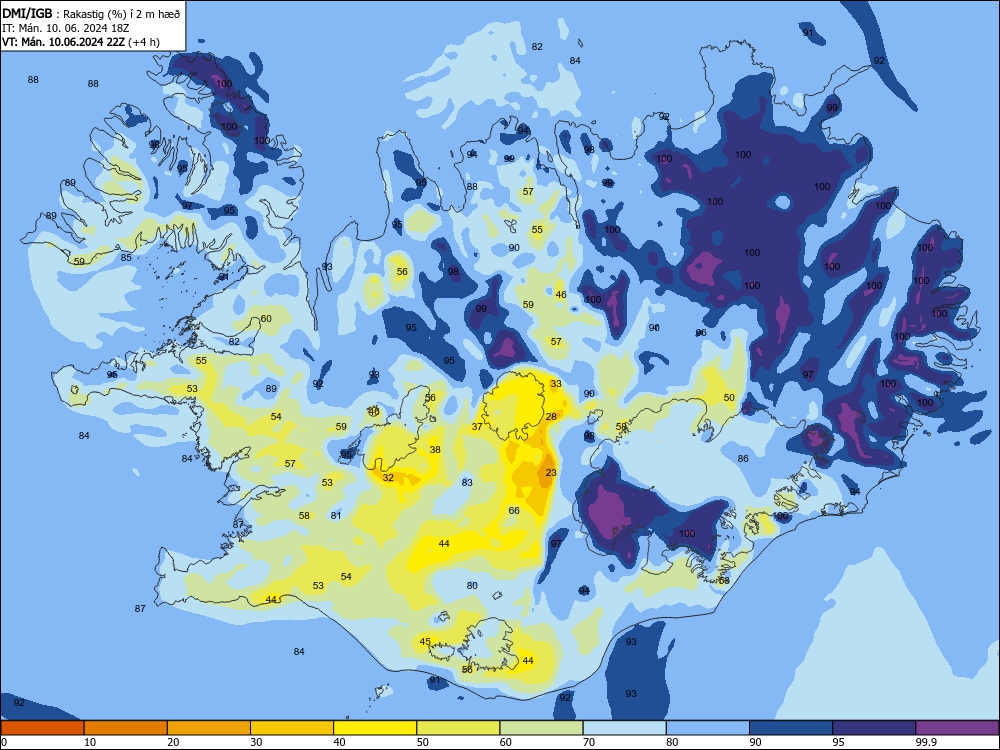Click the 'IT: Mán. 10. 06. 2024 18Z' line
This screenshot has width=1000, height=750.
(66, 28)
